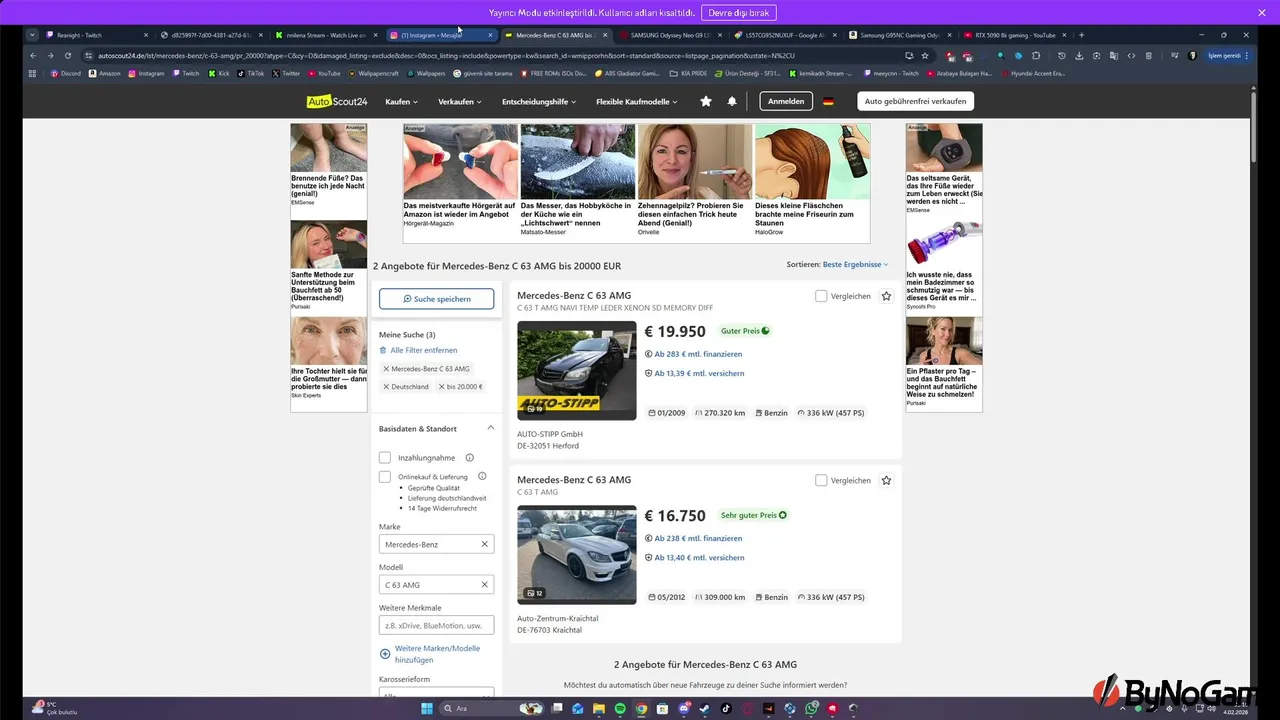This screenshot has width=1280, height=720.
Task: Open Windows Start menu
Action: (x=427, y=708)
